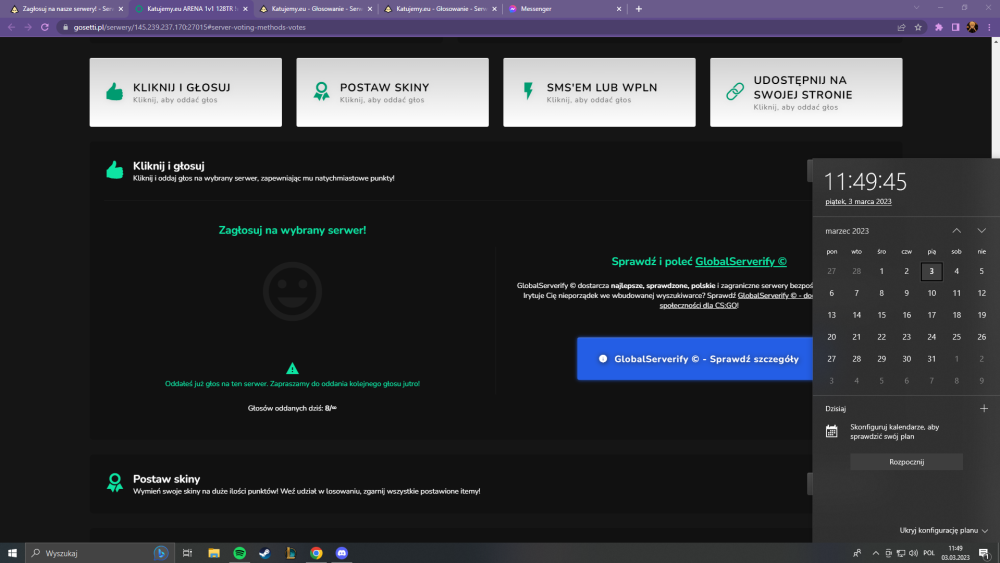
Task: Switch to Zagłosuj na nasze serwery tab
Action: tap(64, 9)
